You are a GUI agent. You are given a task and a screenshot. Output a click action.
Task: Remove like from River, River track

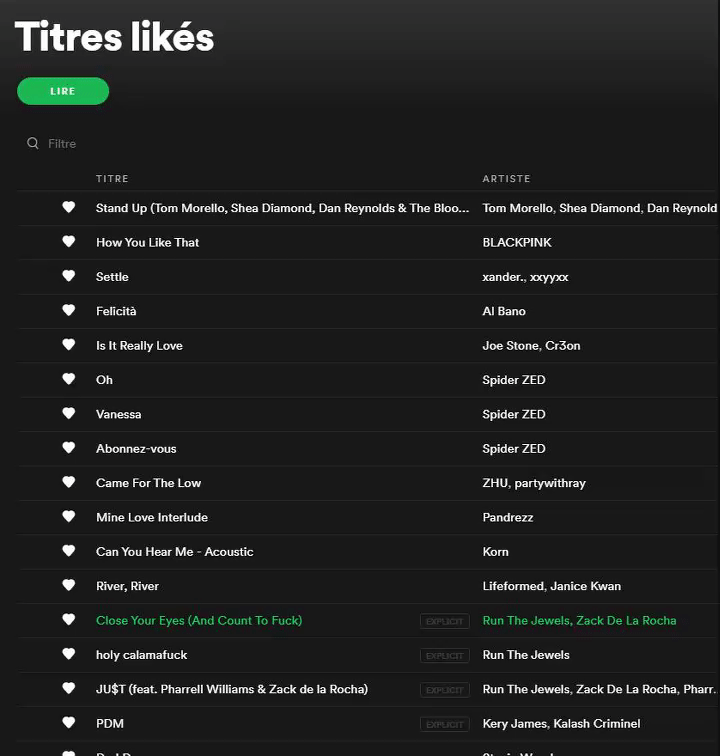68,585
